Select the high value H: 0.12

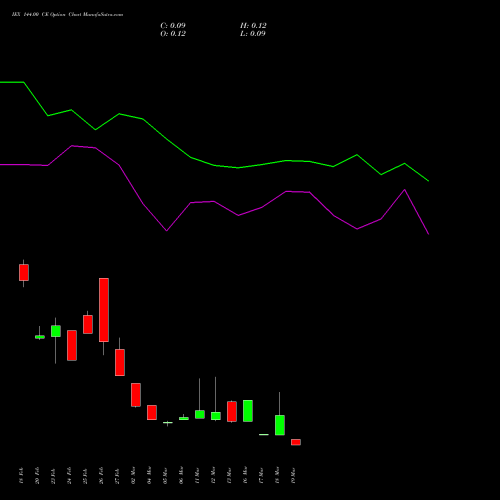[x=253, y=26]
